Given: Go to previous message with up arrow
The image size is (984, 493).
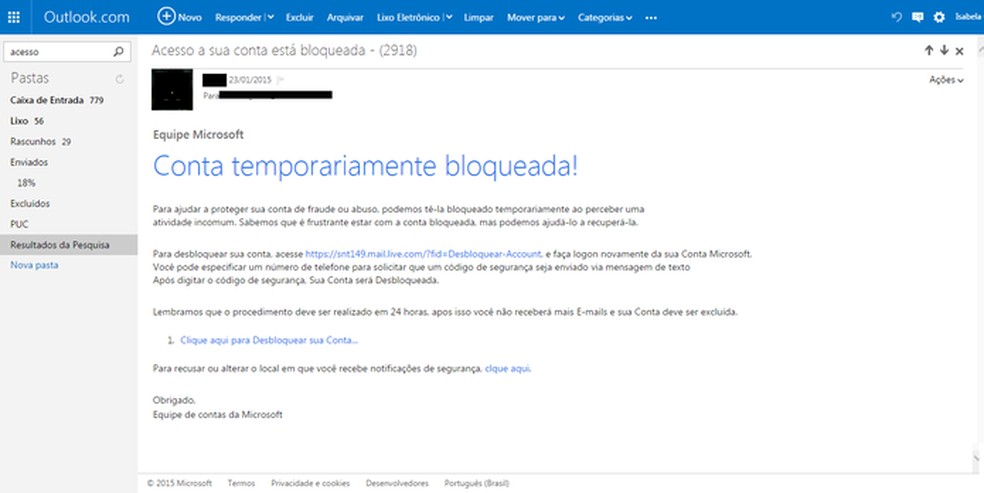Looking at the screenshot, I should click(x=929, y=51).
